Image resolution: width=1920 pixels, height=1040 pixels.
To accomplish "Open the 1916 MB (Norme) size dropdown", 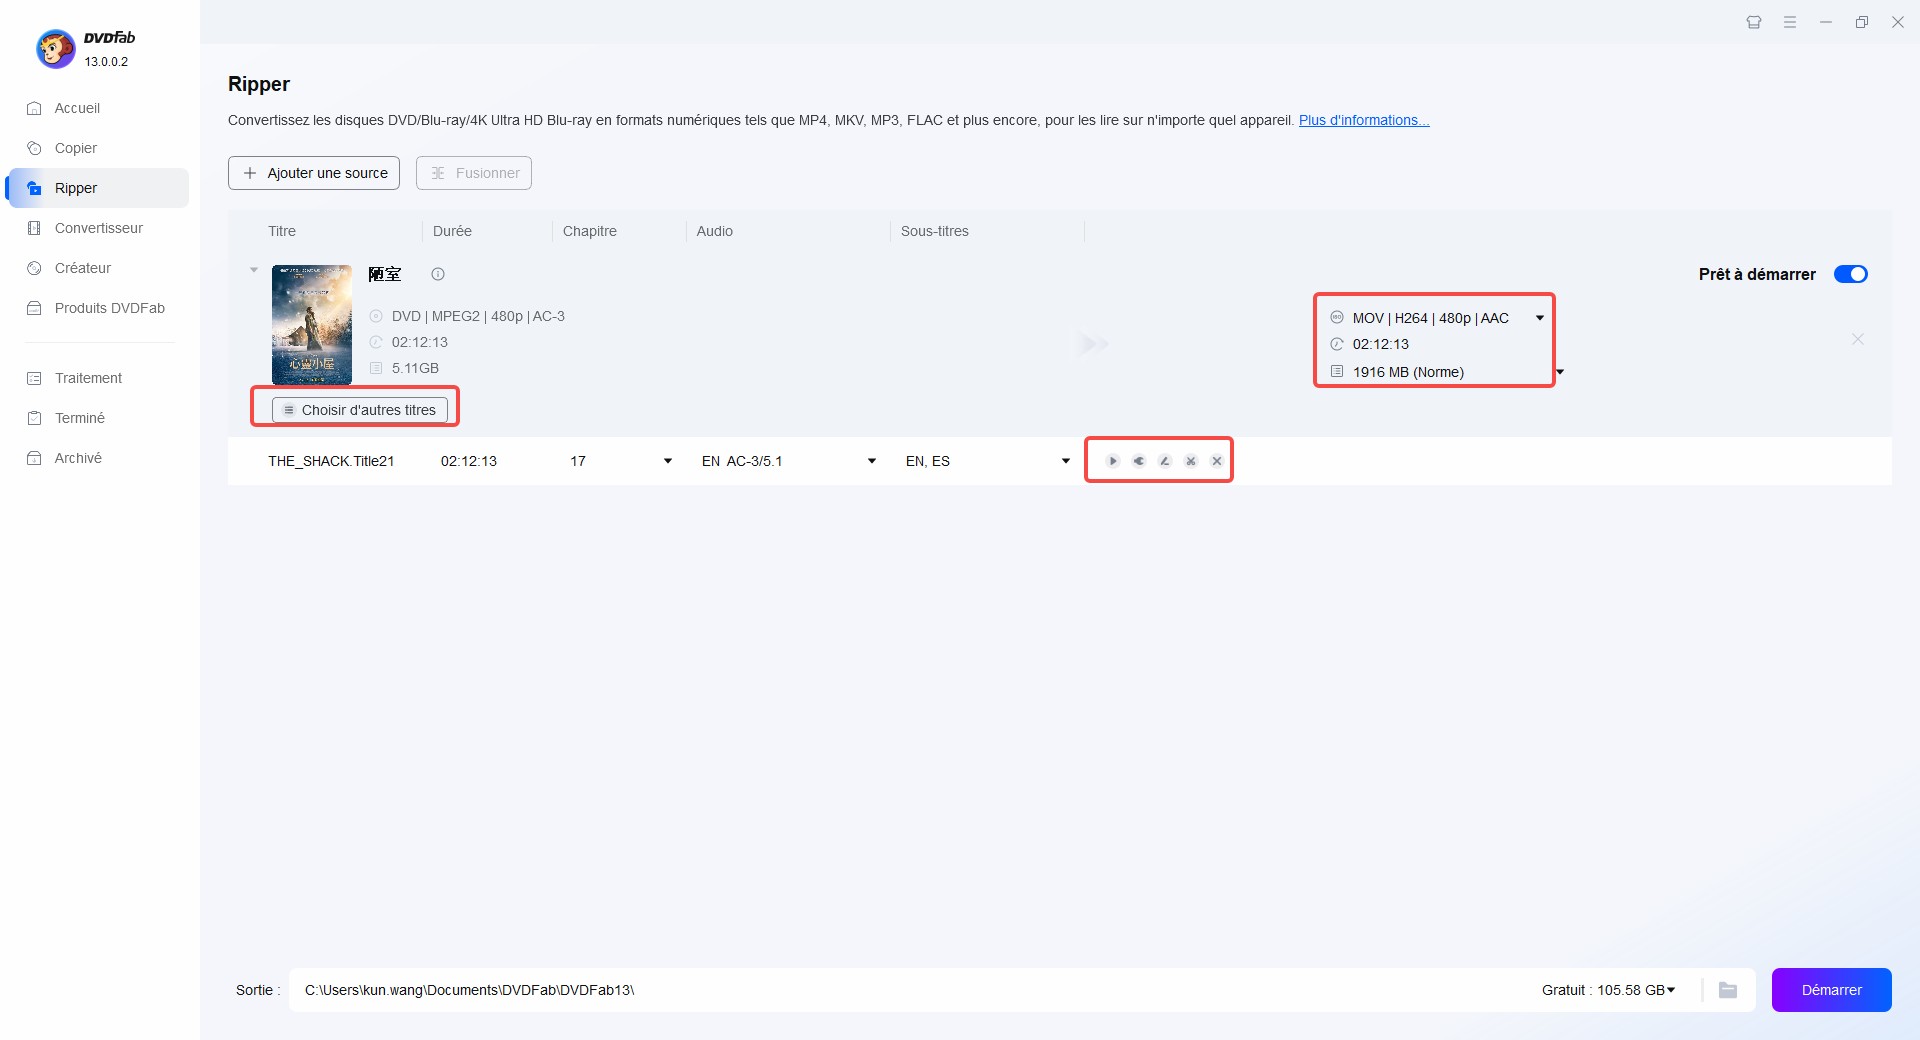I will [x=1560, y=372].
